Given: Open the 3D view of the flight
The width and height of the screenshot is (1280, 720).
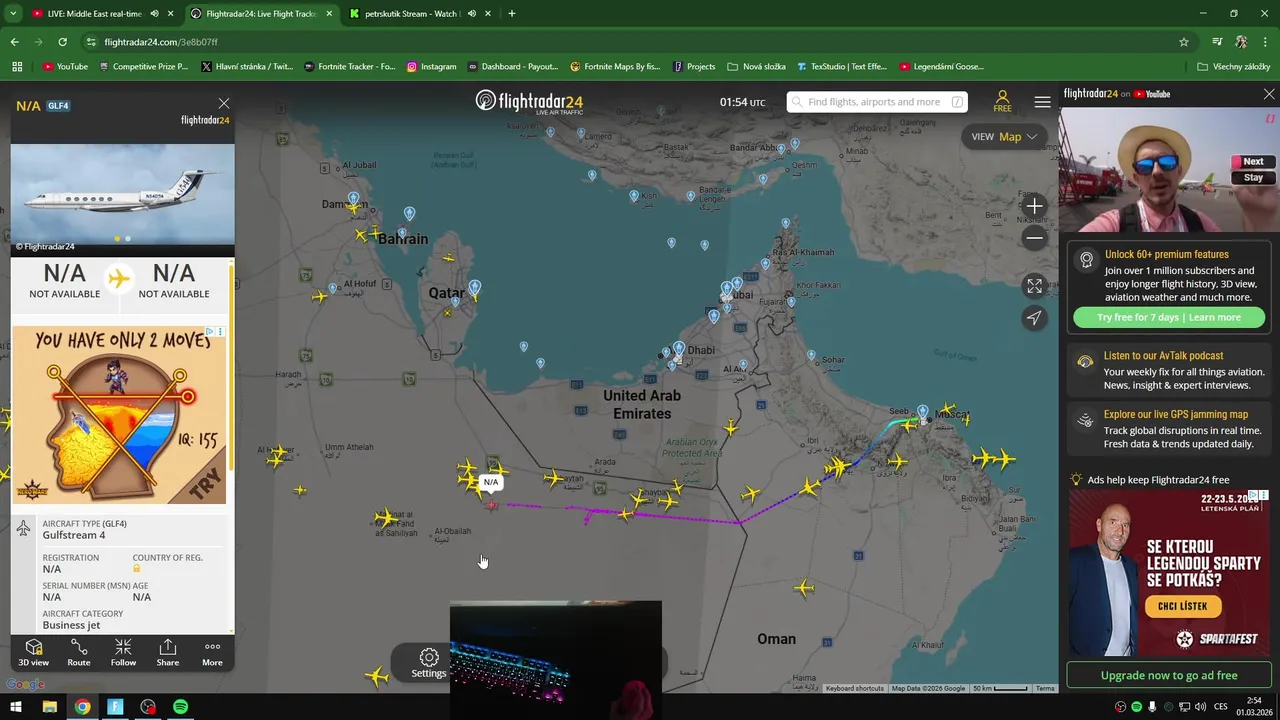Looking at the screenshot, I should point(33,652).
